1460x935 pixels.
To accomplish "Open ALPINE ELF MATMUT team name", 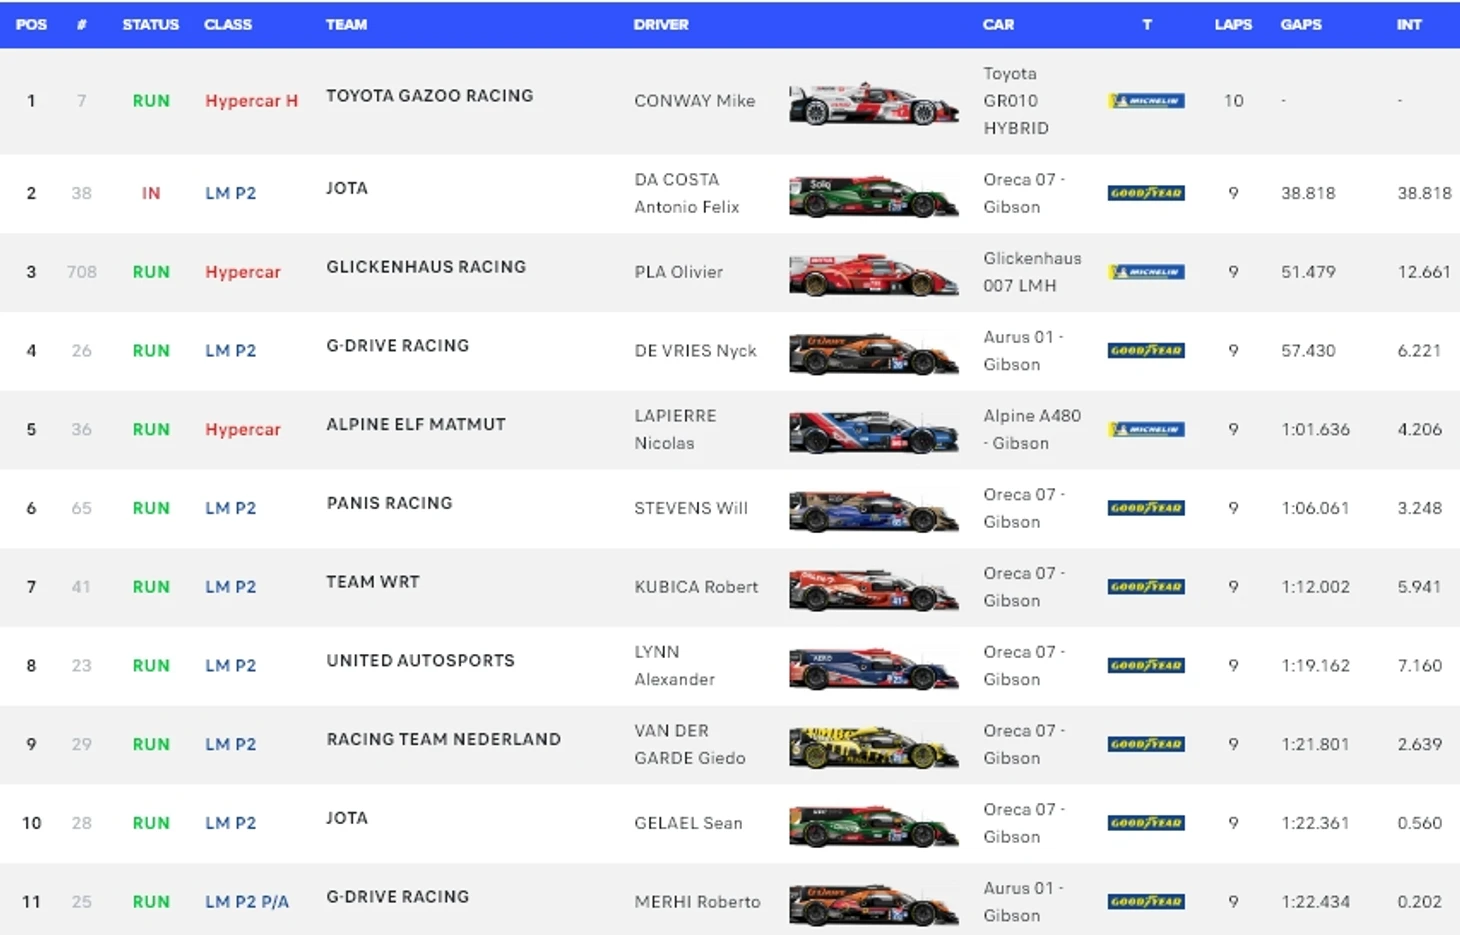I will click(416, 425).
